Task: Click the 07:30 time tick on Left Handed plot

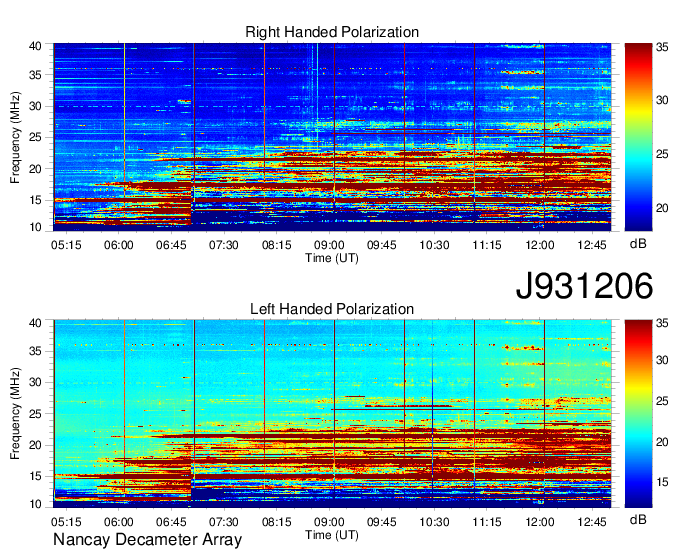Action: coord(224,522)
